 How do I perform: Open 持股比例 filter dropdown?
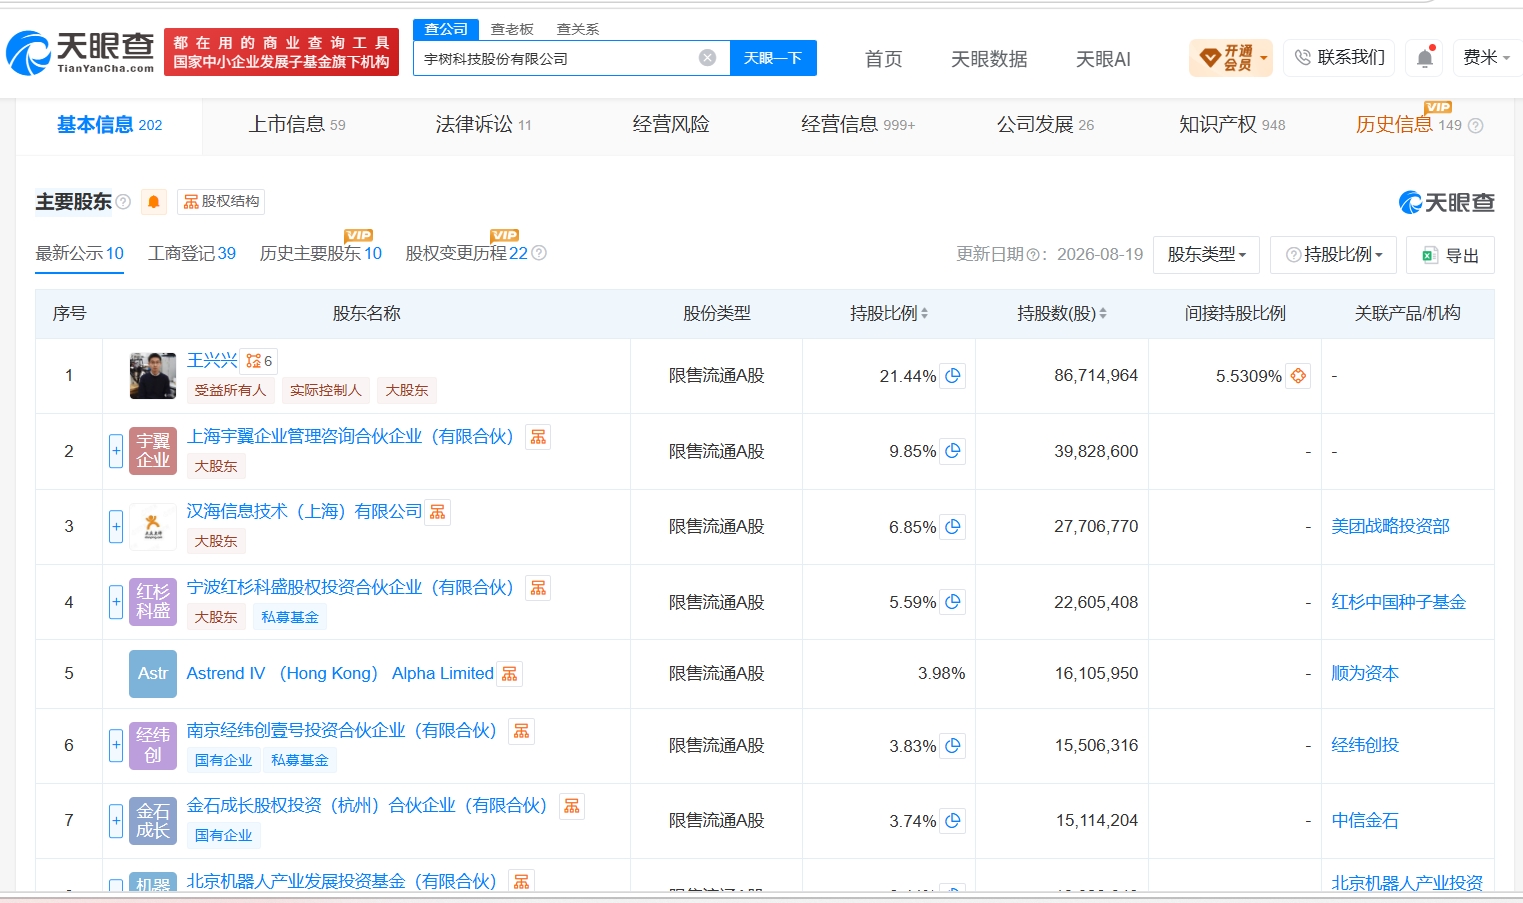1334,255
